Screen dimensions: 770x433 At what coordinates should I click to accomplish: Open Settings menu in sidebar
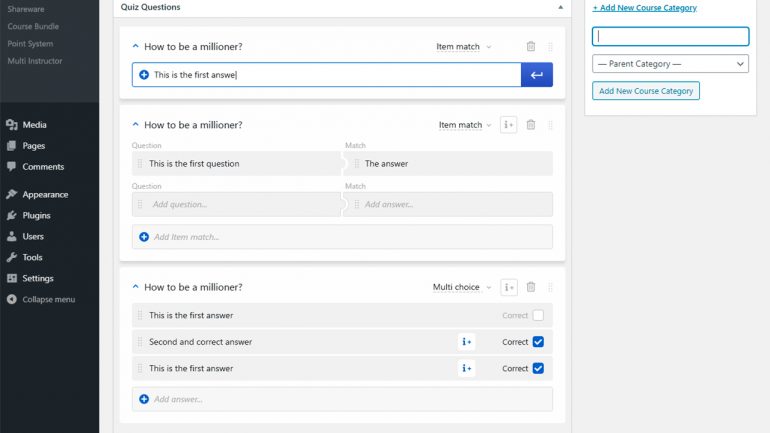38,278
